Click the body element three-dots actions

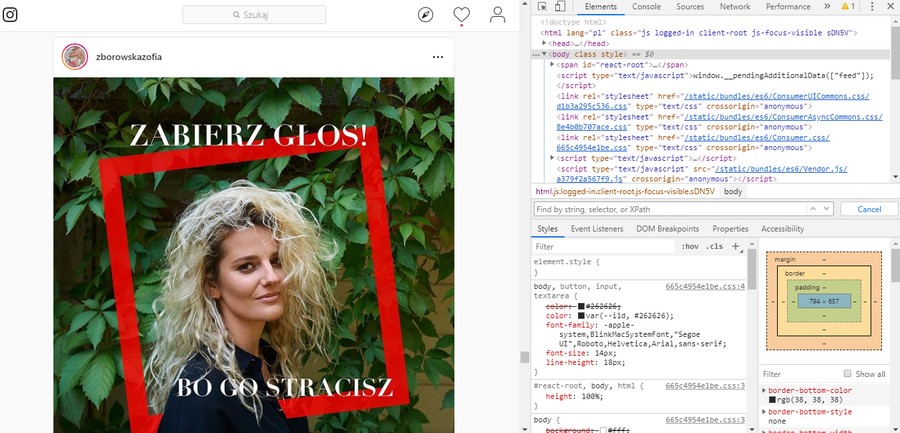click(536, 54)
